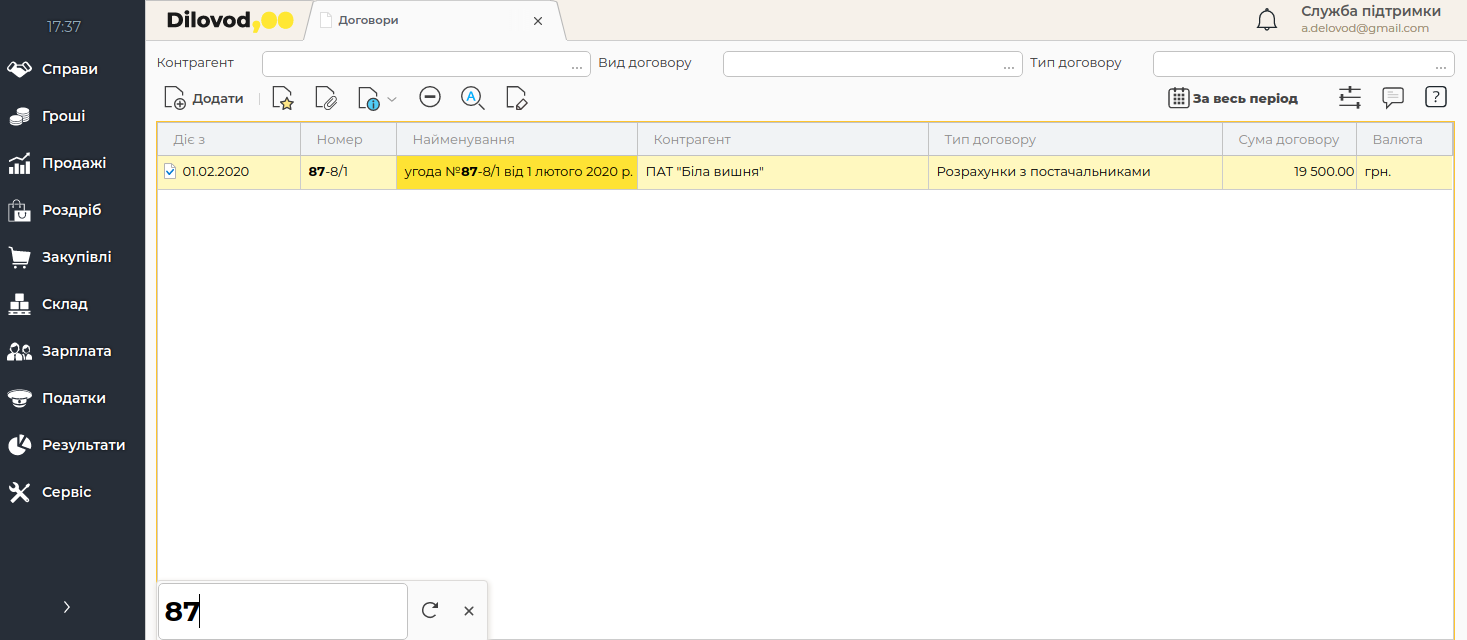Click the document attachment paperclip icon
Image resolution: width=1467 pixels, height=640 pixels.
click(326, 98)
